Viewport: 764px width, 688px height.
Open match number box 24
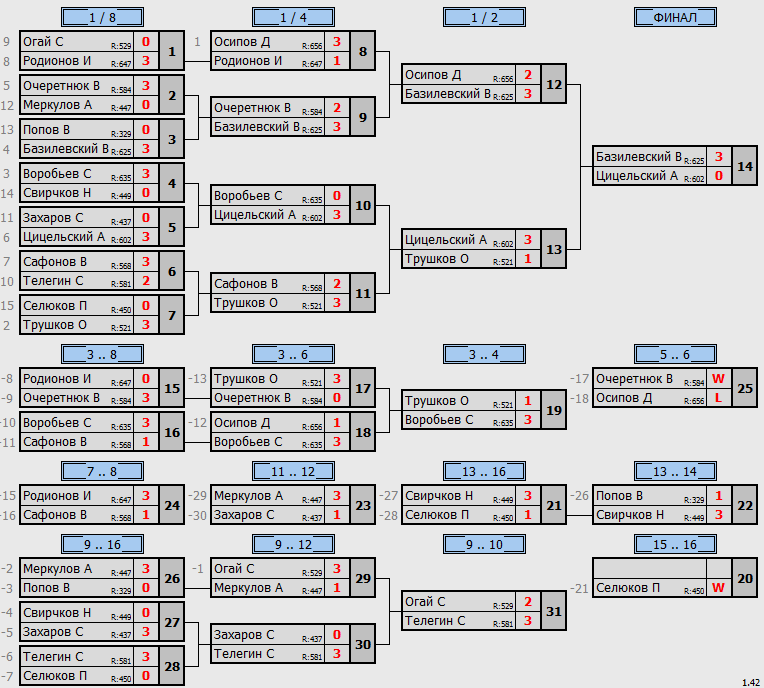pos(172,505)
